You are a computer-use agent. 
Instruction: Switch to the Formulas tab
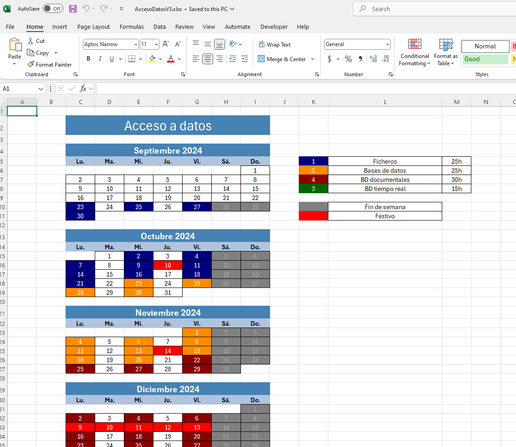click(132, 27)
